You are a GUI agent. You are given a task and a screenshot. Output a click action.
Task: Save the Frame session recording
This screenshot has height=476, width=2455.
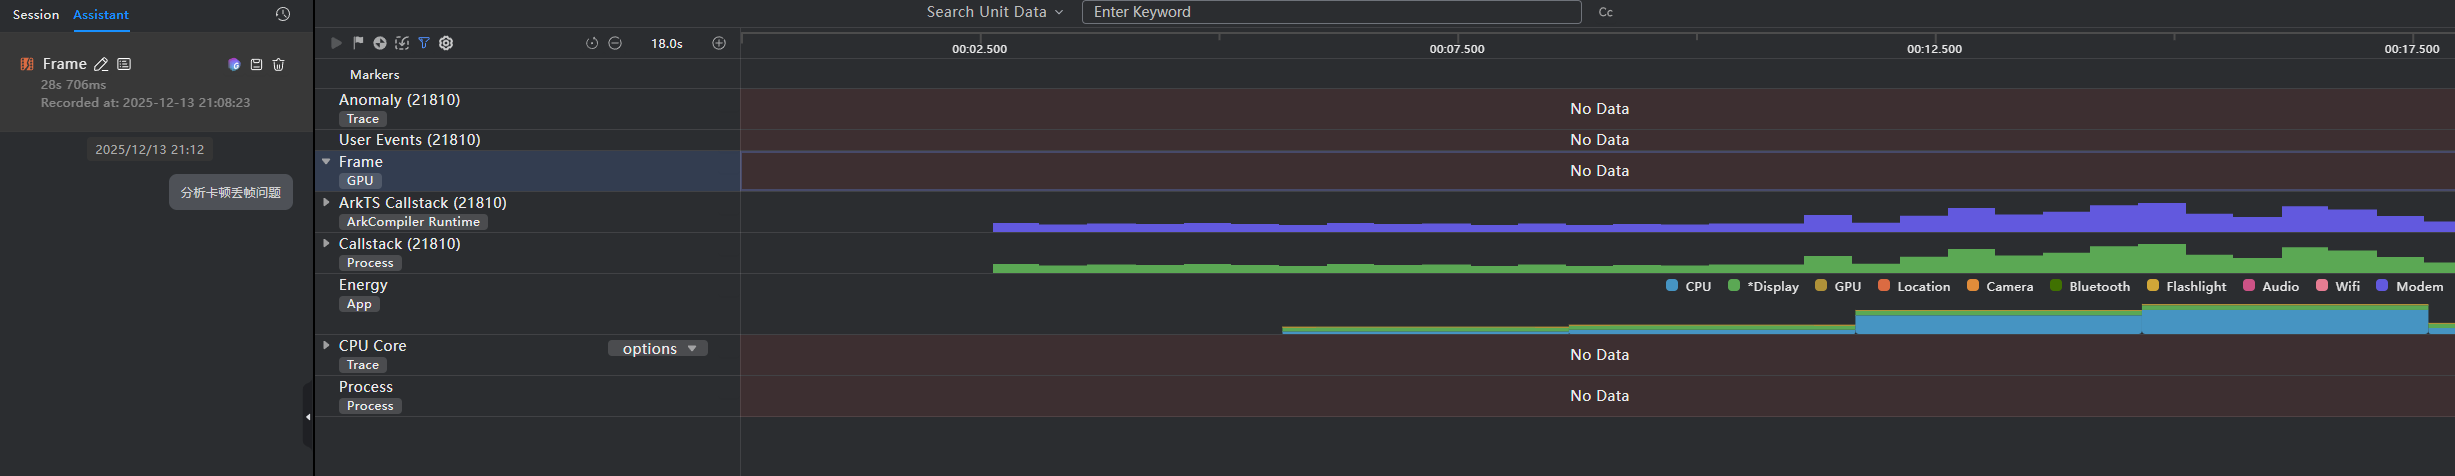tap(256, 64)
